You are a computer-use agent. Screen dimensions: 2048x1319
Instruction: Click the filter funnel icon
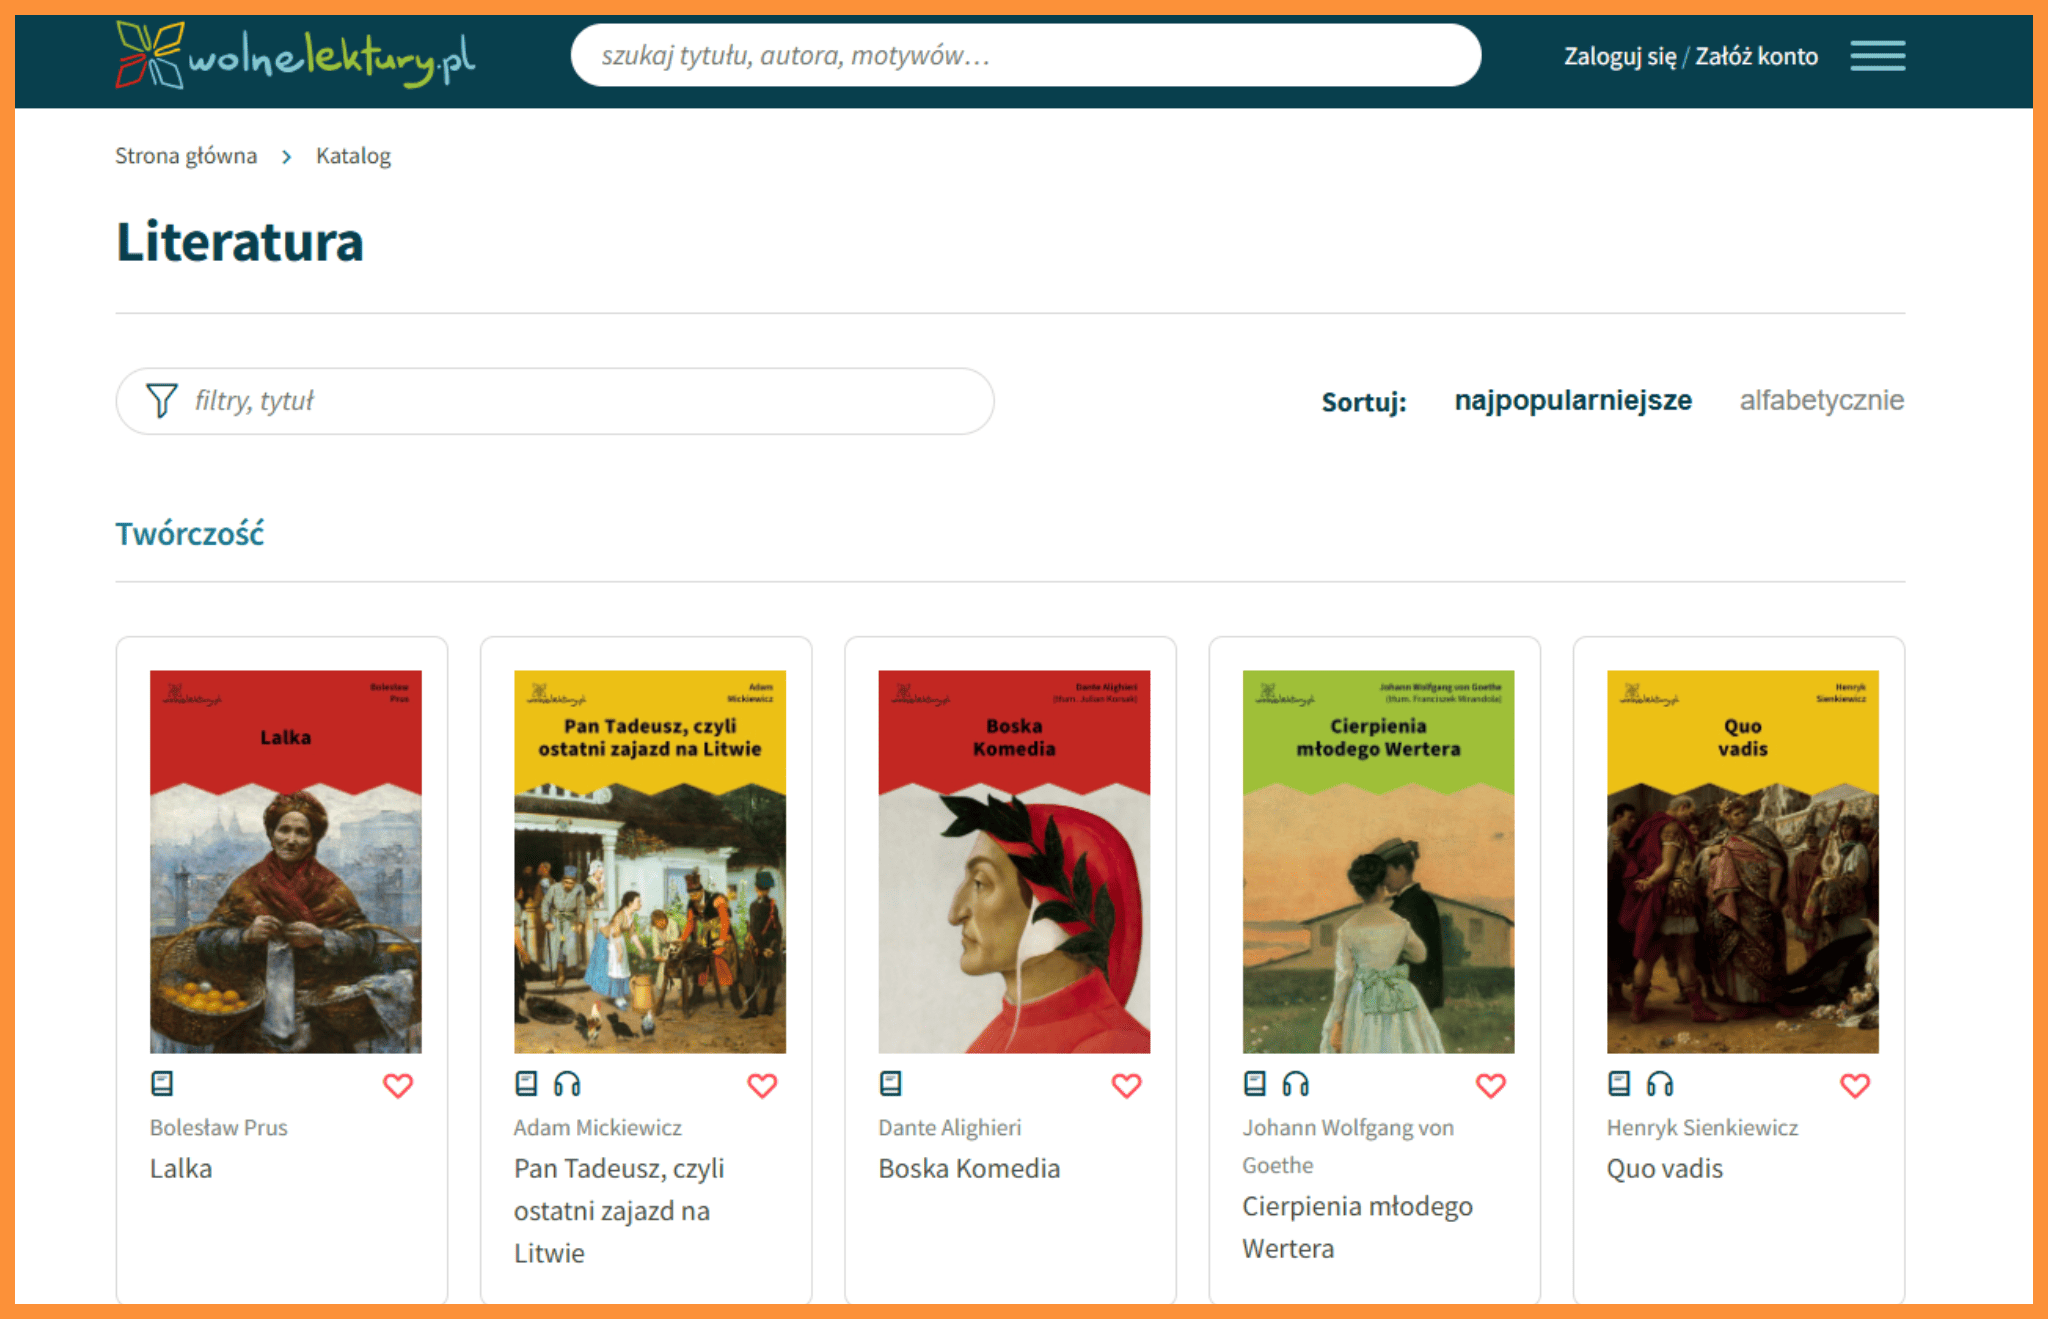click(x=162, y=401)
